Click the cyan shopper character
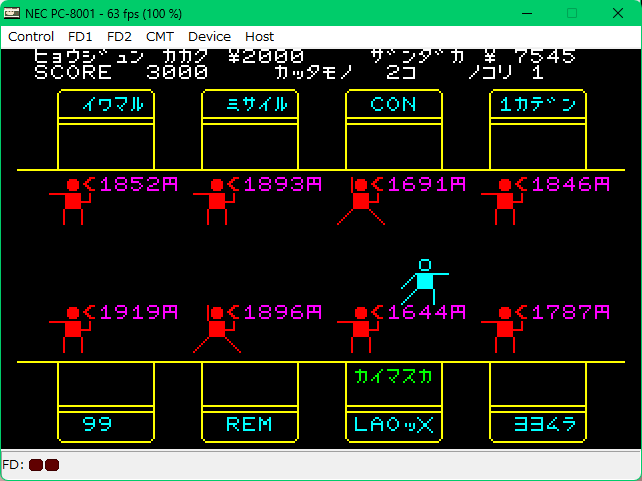 pyautogui.click(x=424, y=282)
